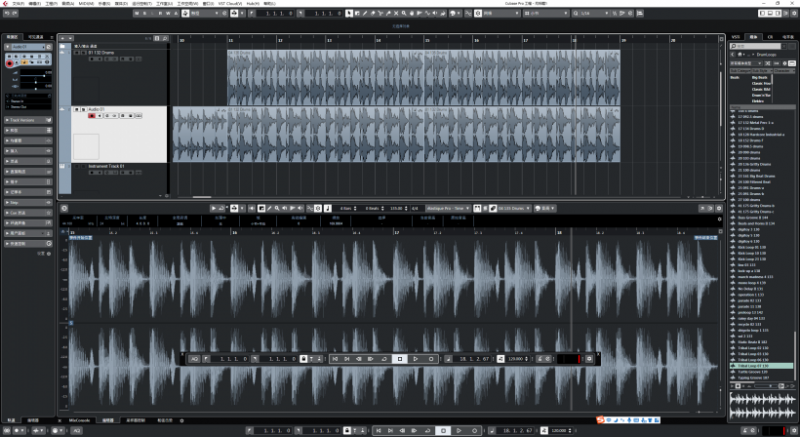
Task: Click the find tracks magnifier icon
Action: click(165, 38)
